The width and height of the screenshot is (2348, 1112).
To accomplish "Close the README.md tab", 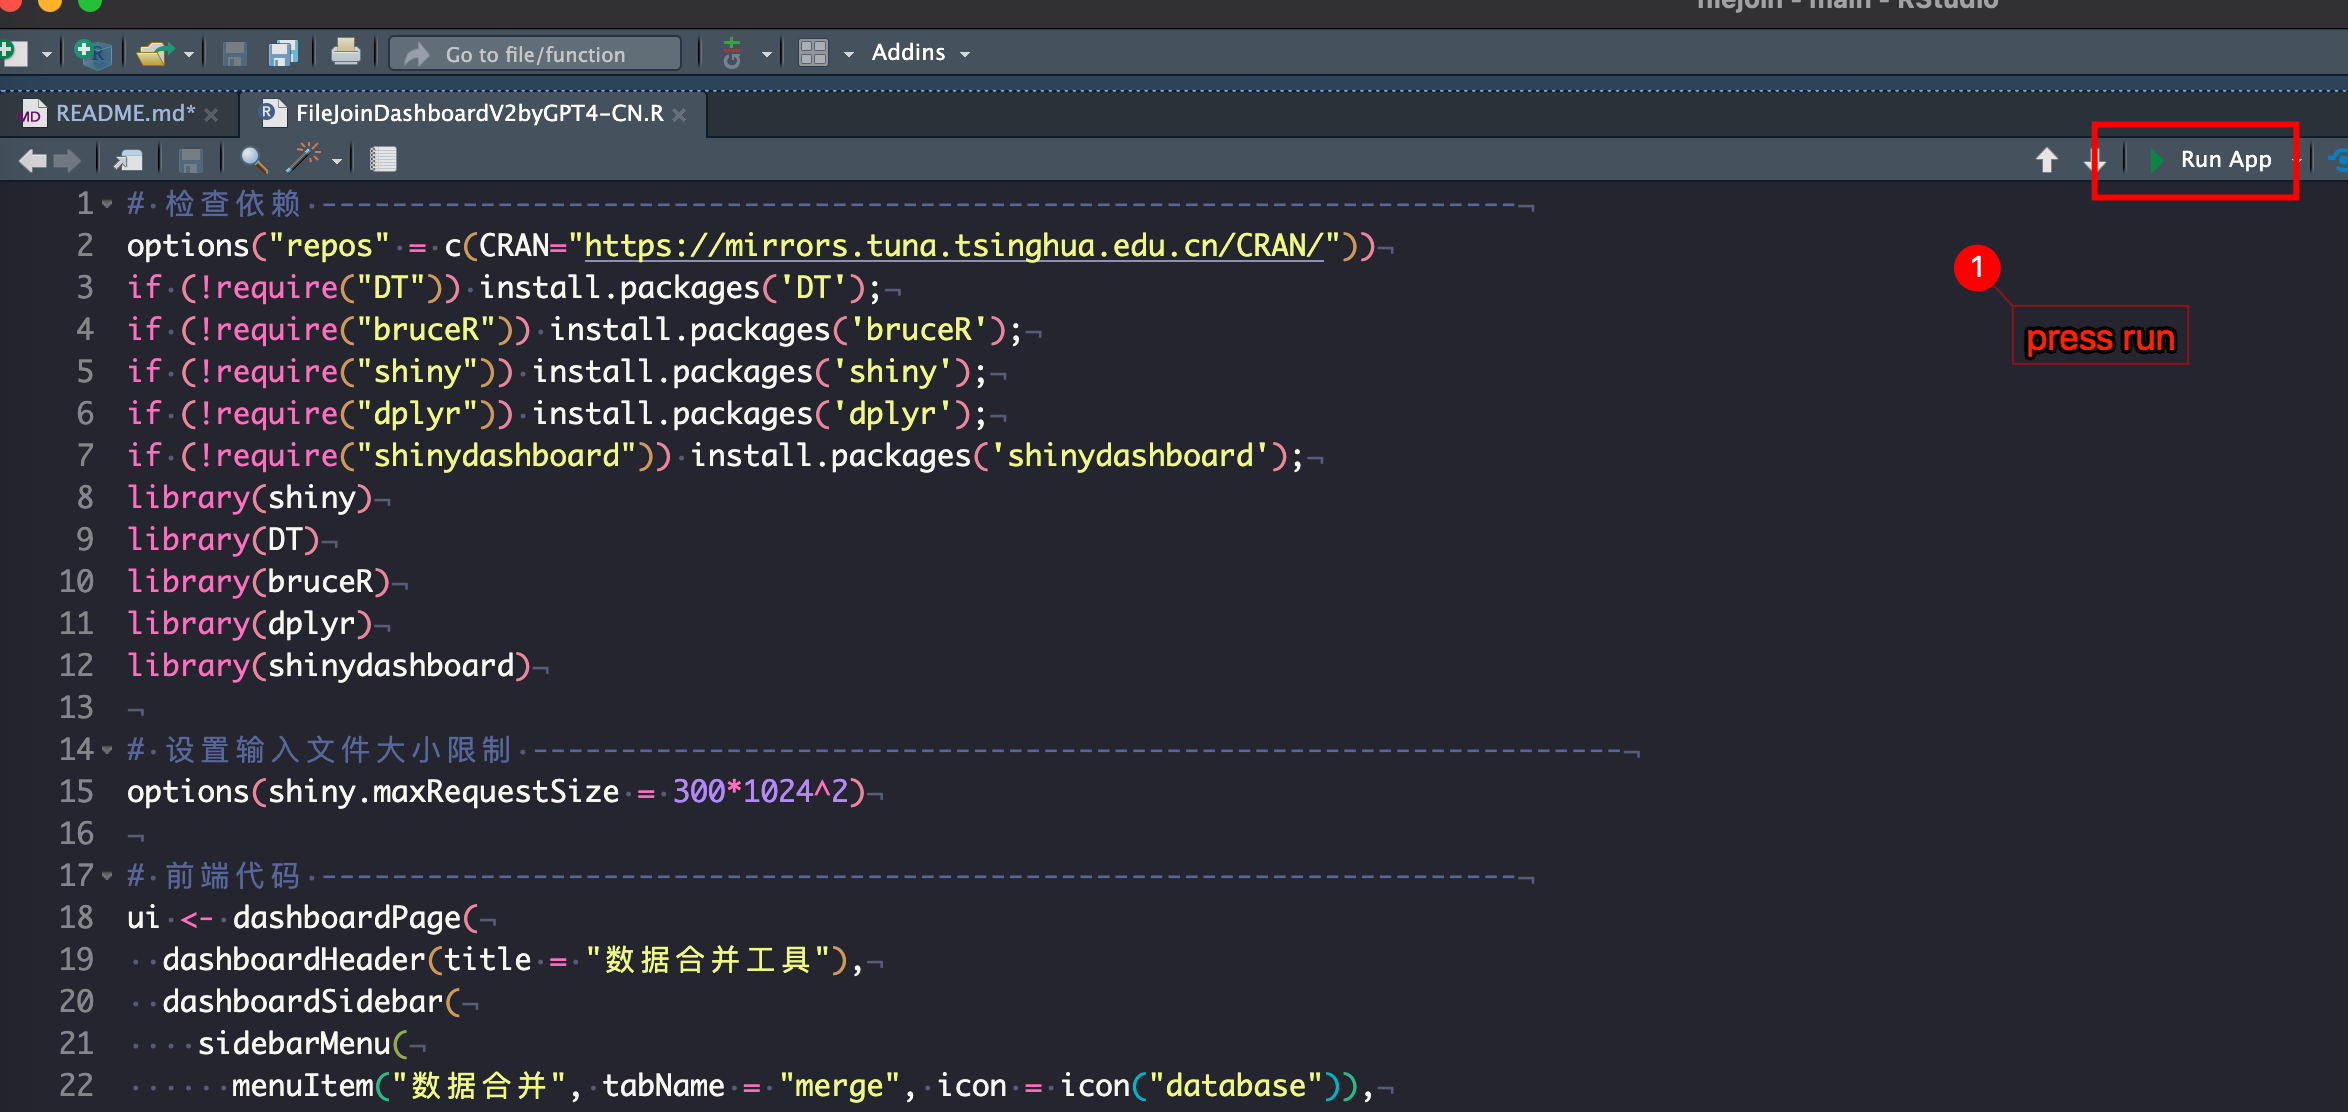I will coord(211,115).
